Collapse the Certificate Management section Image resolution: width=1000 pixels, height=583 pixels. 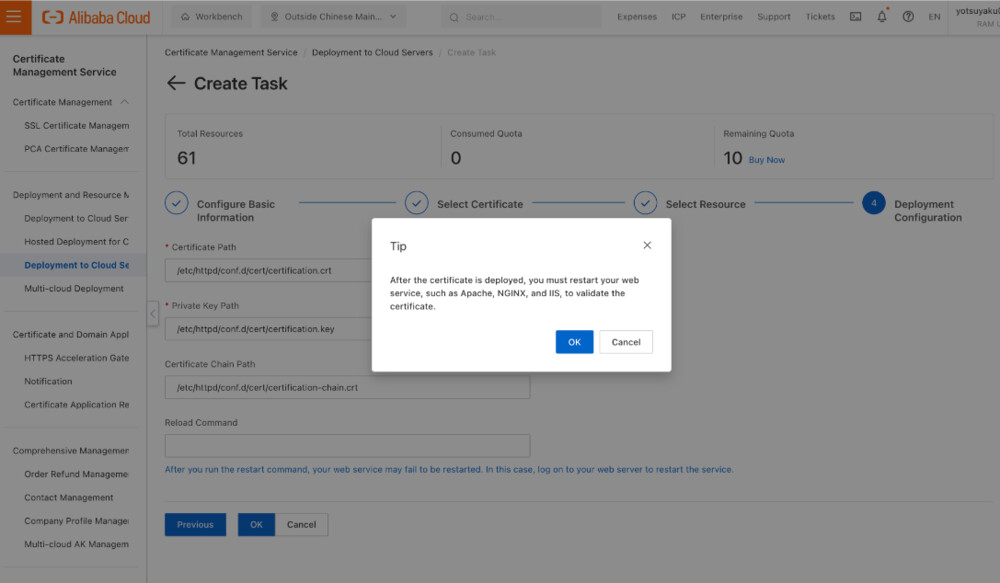coord(124,102)
